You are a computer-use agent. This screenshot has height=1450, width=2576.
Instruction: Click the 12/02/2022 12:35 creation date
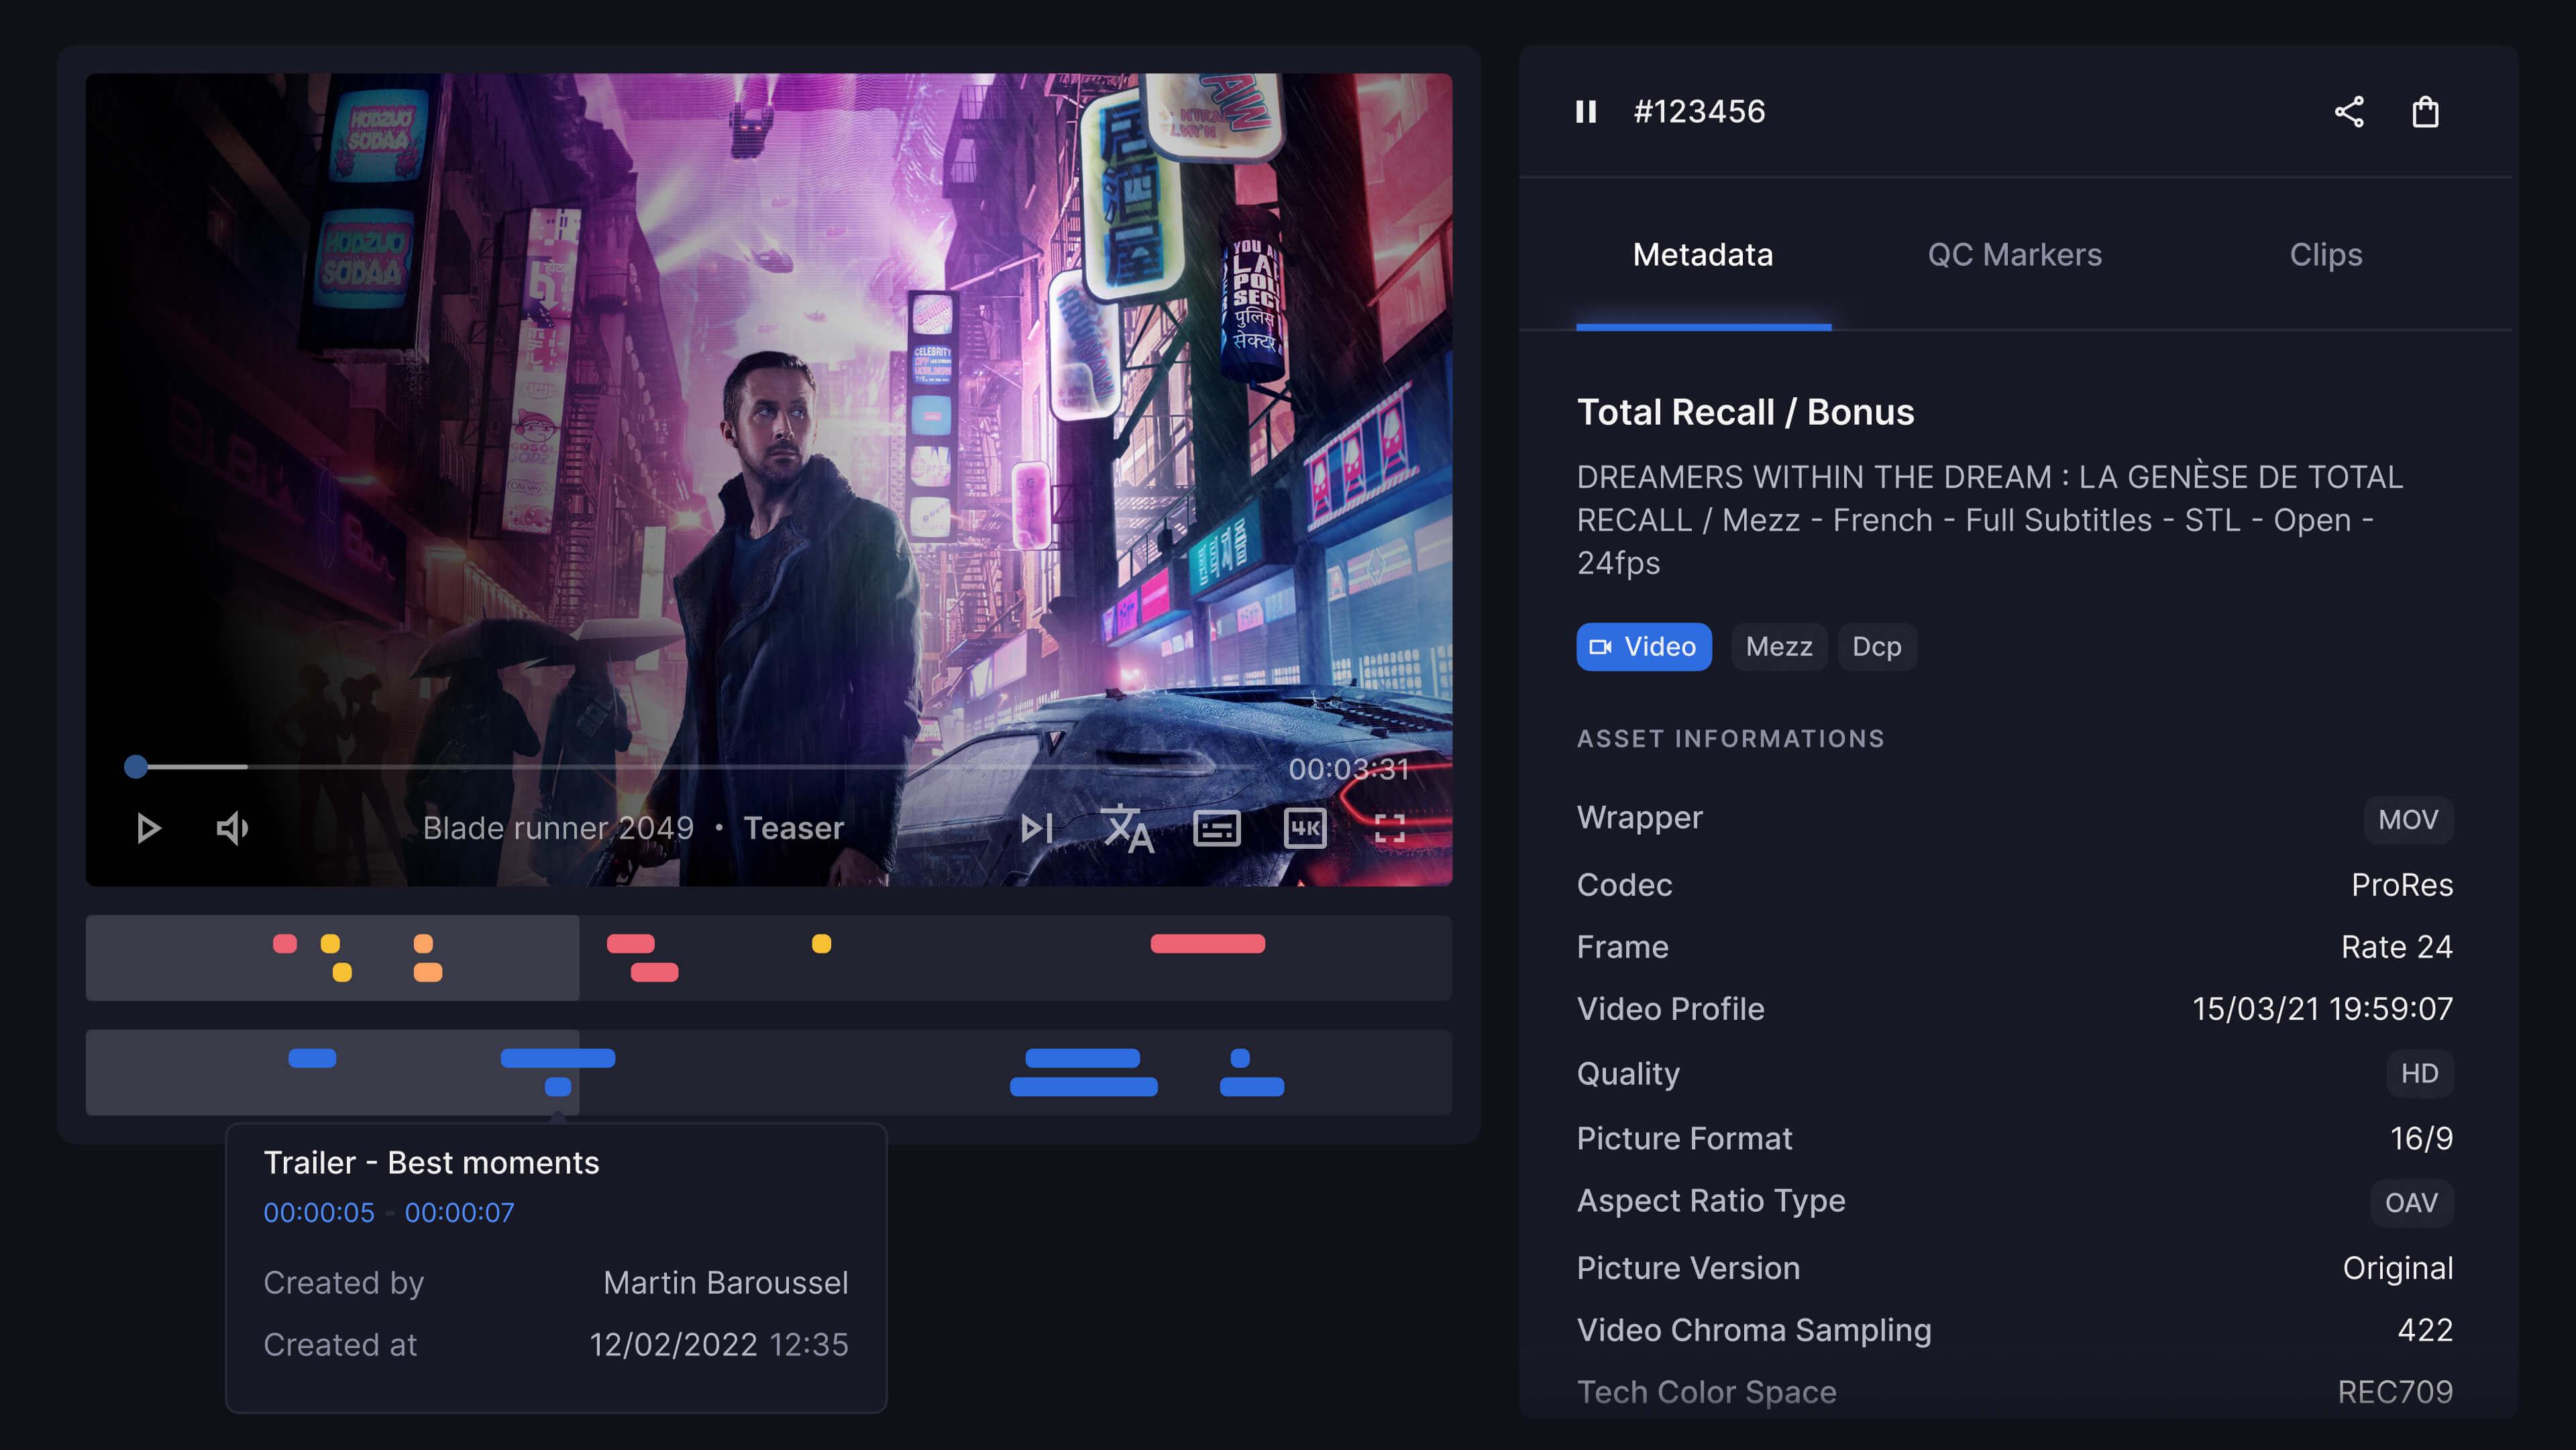click(x=718, y=1345)
